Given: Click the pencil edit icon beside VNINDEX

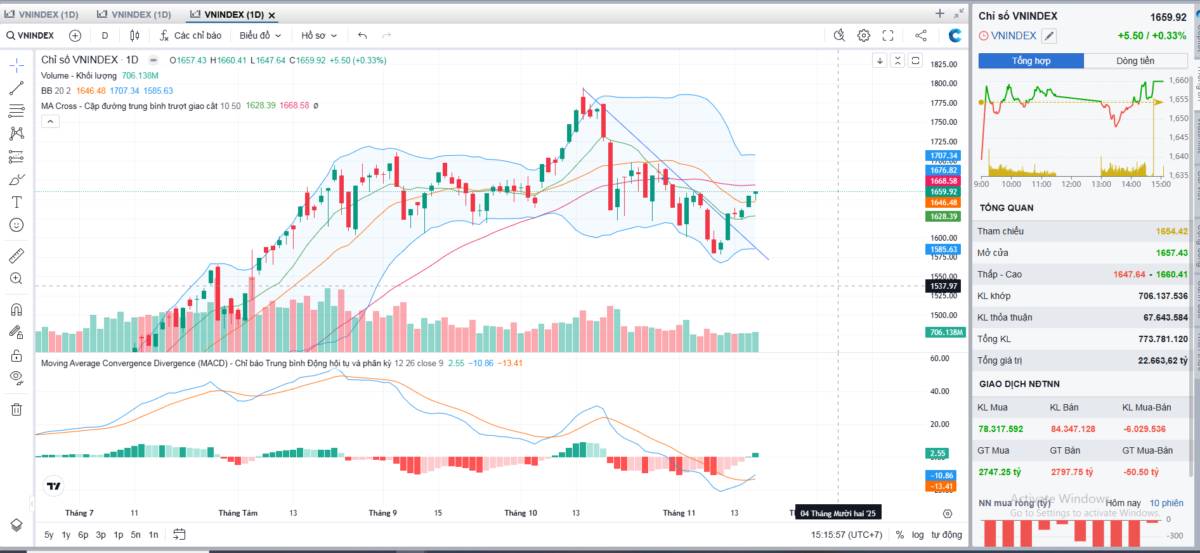Looking at the screenshot, I should (1049, 36).
